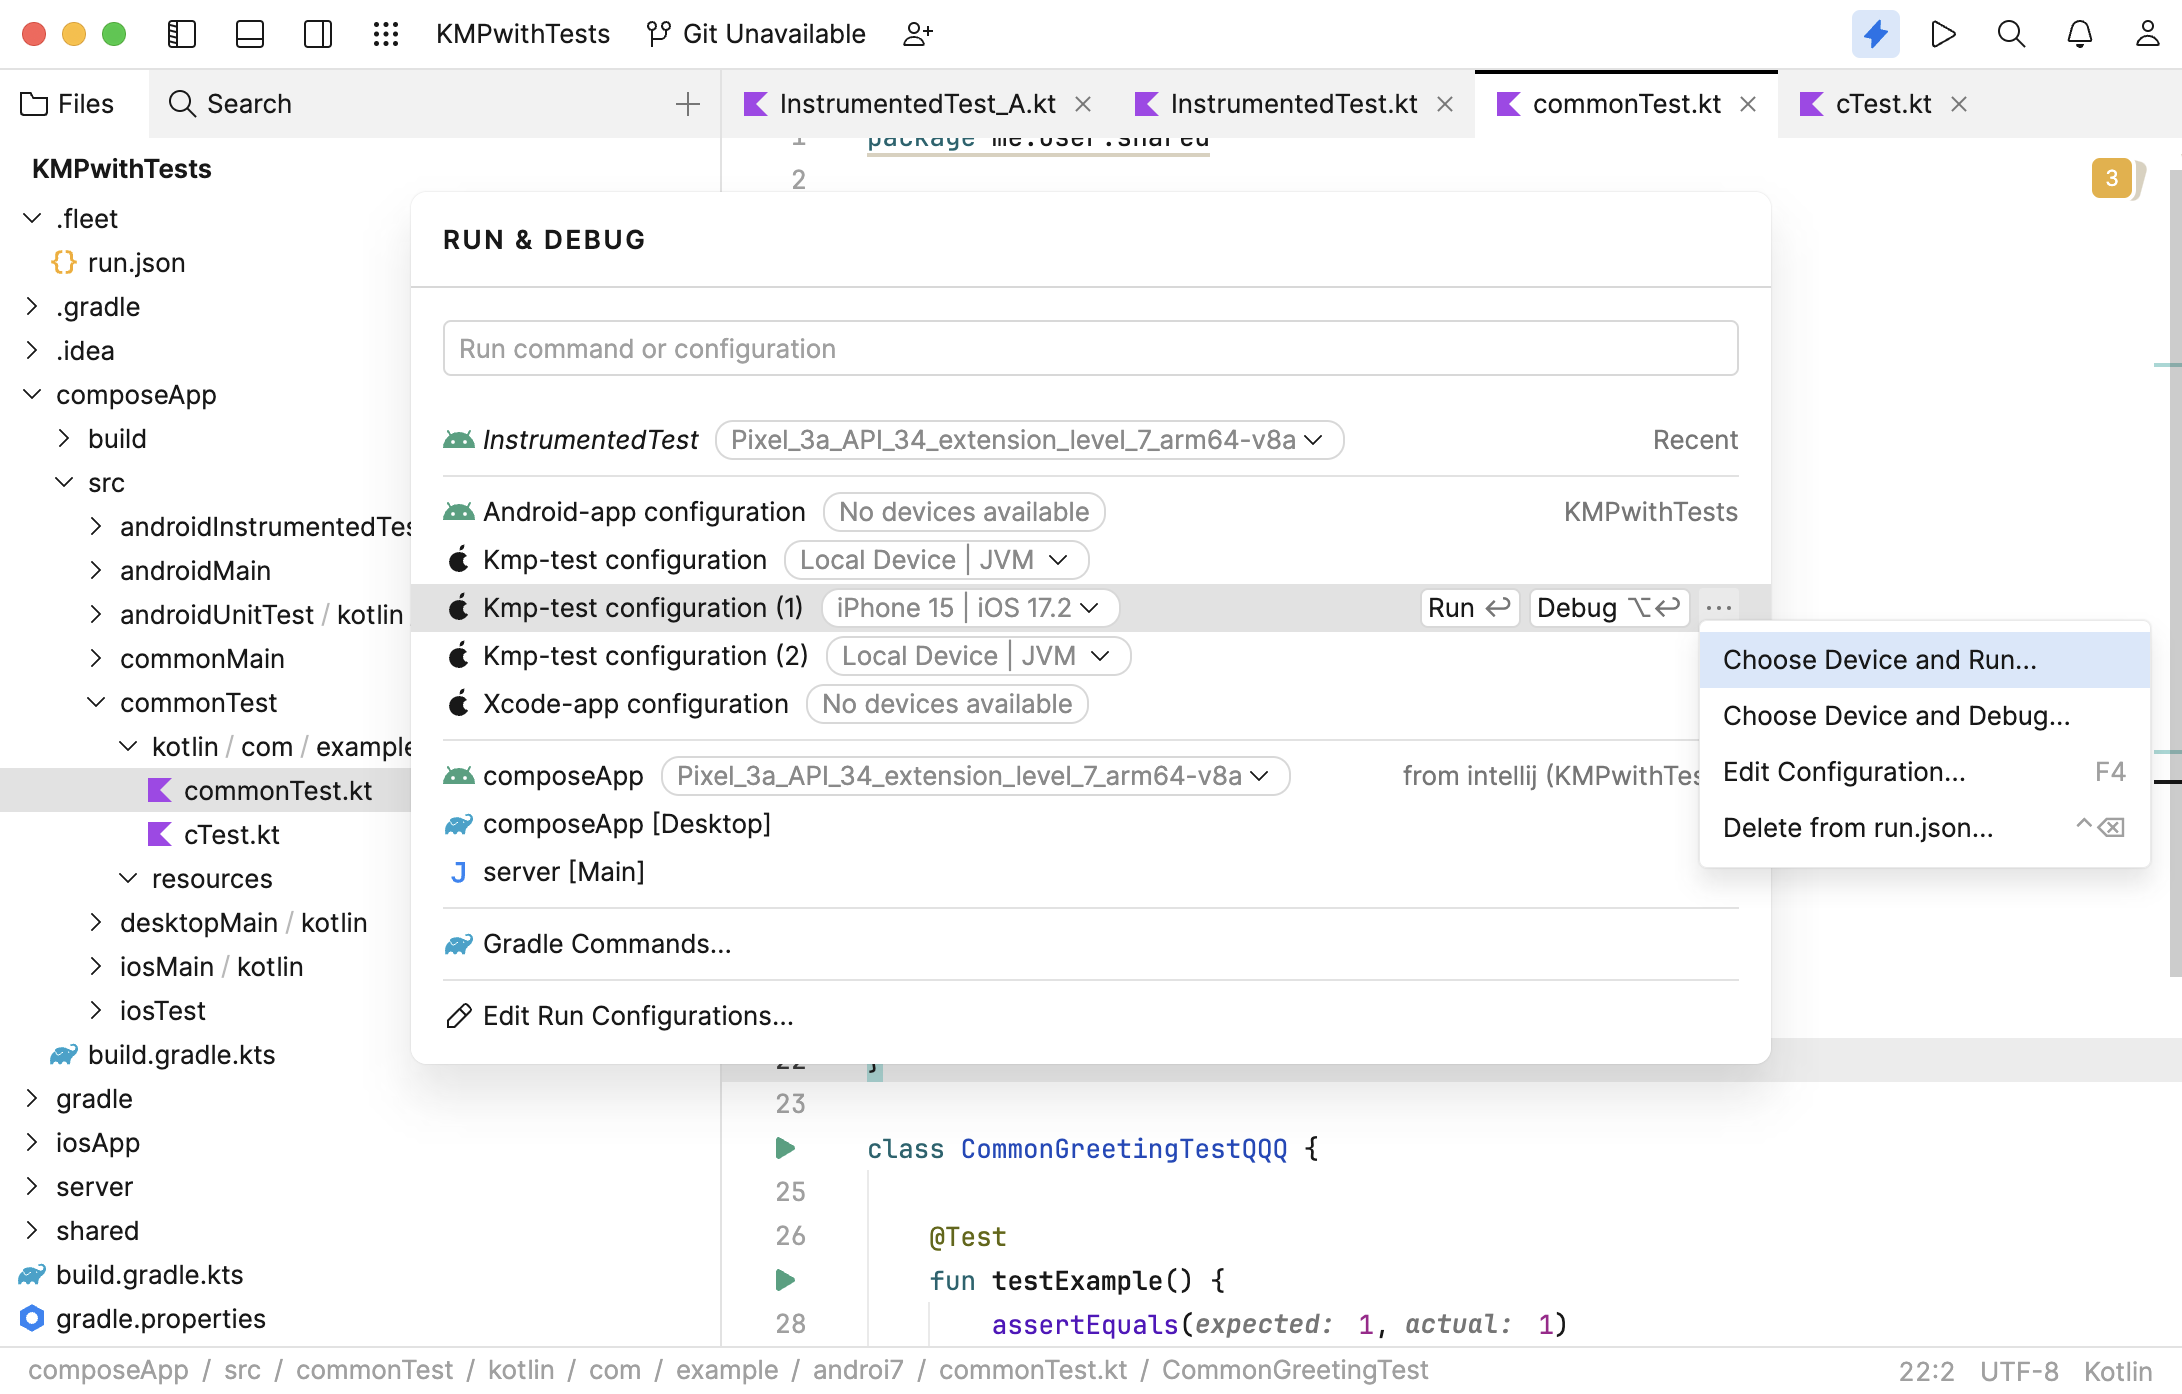Toggle sidebar Files panel visibility
The image size is (2182, 1394).
[x=183, y=32]
